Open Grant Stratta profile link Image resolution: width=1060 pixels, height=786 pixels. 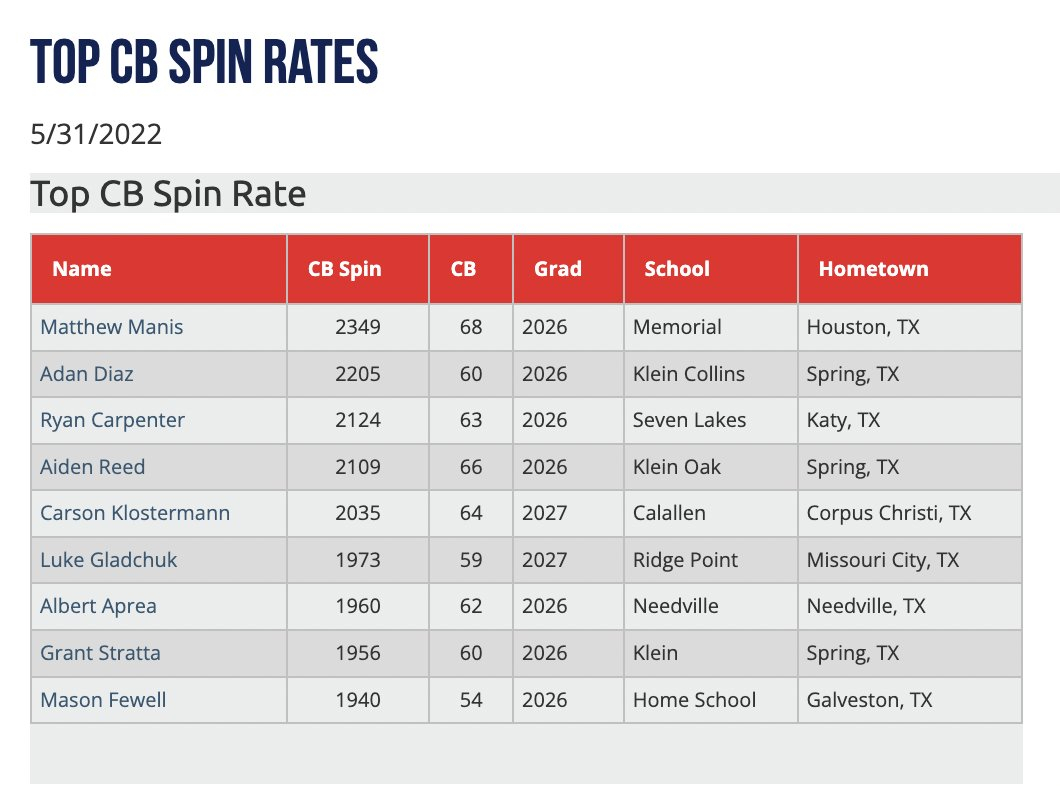tap(101, 653)
